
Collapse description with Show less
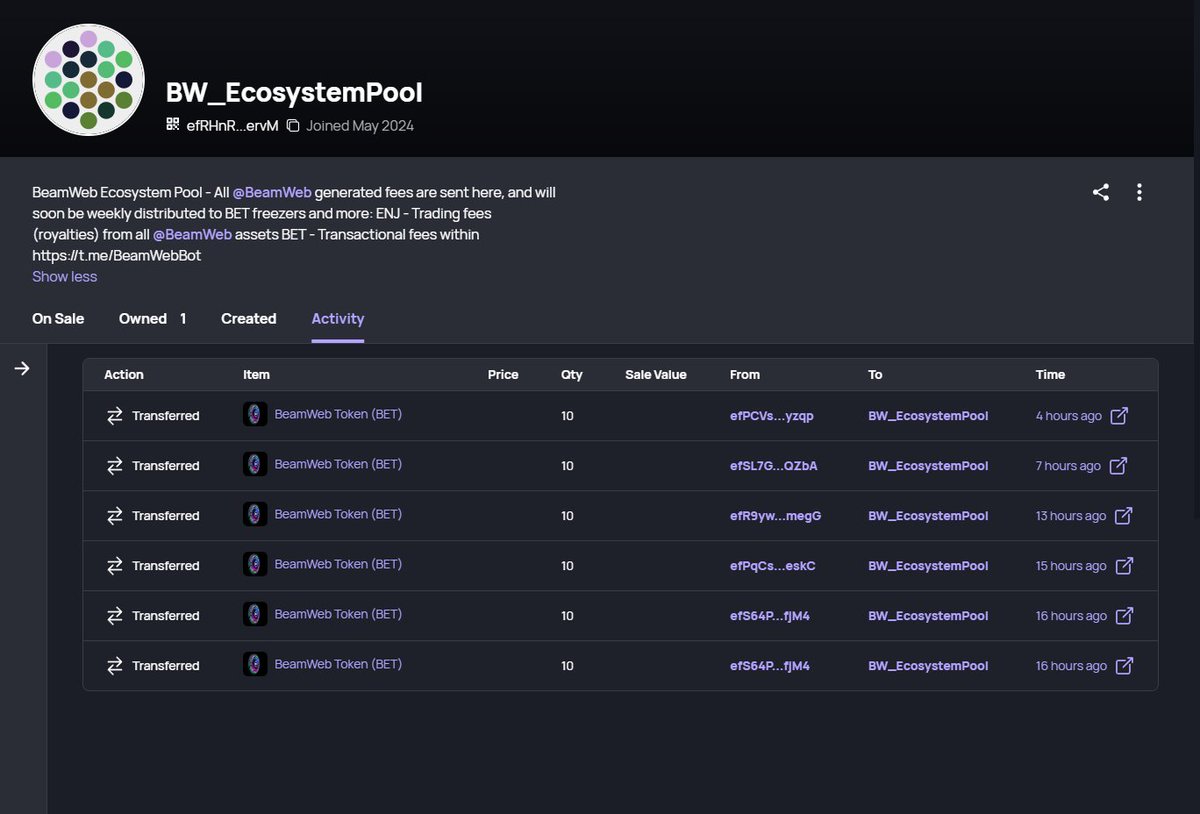64,276
